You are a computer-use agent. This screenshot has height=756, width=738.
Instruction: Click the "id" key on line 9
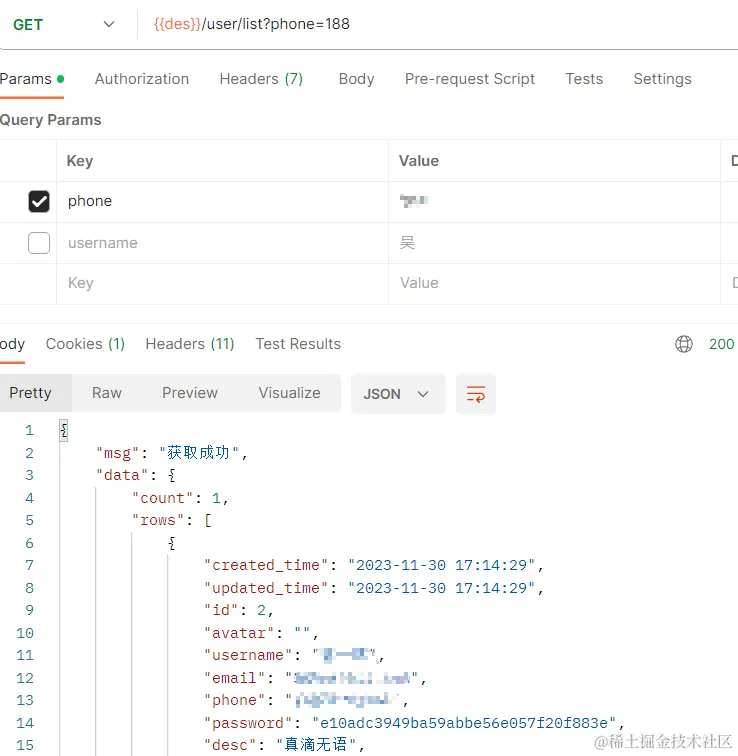click(221, 610)
